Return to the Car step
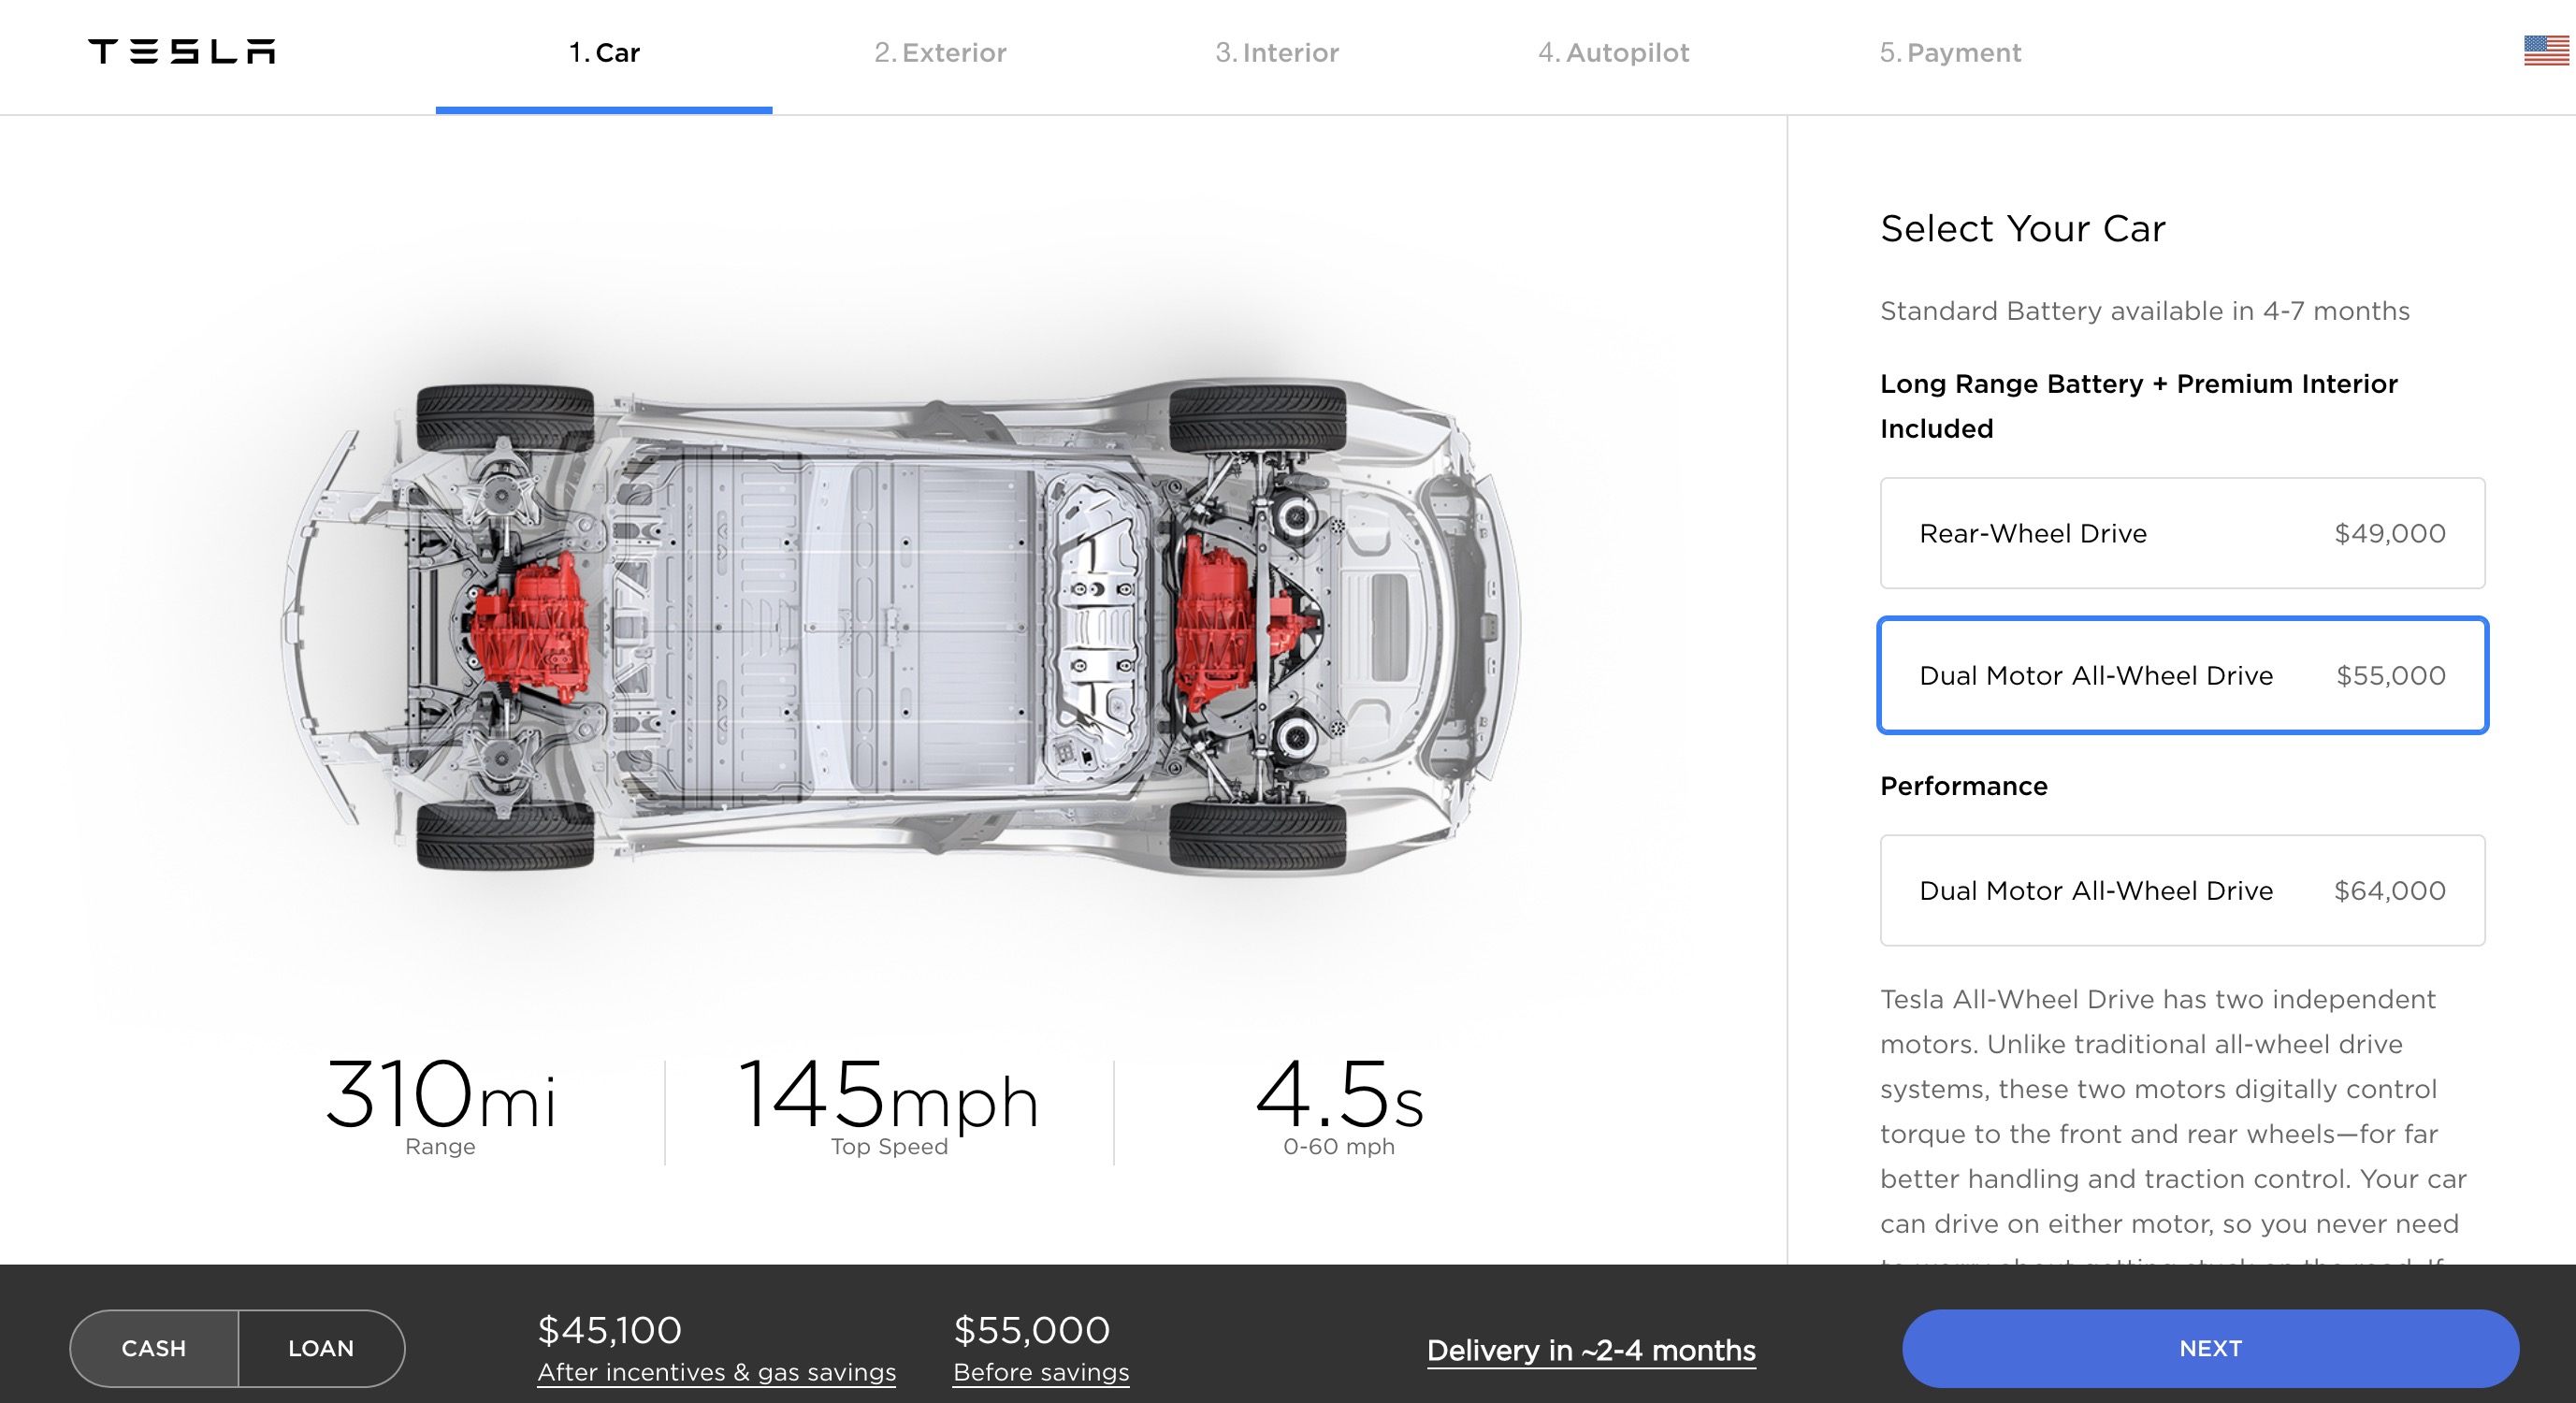 [x=605, y=53]
